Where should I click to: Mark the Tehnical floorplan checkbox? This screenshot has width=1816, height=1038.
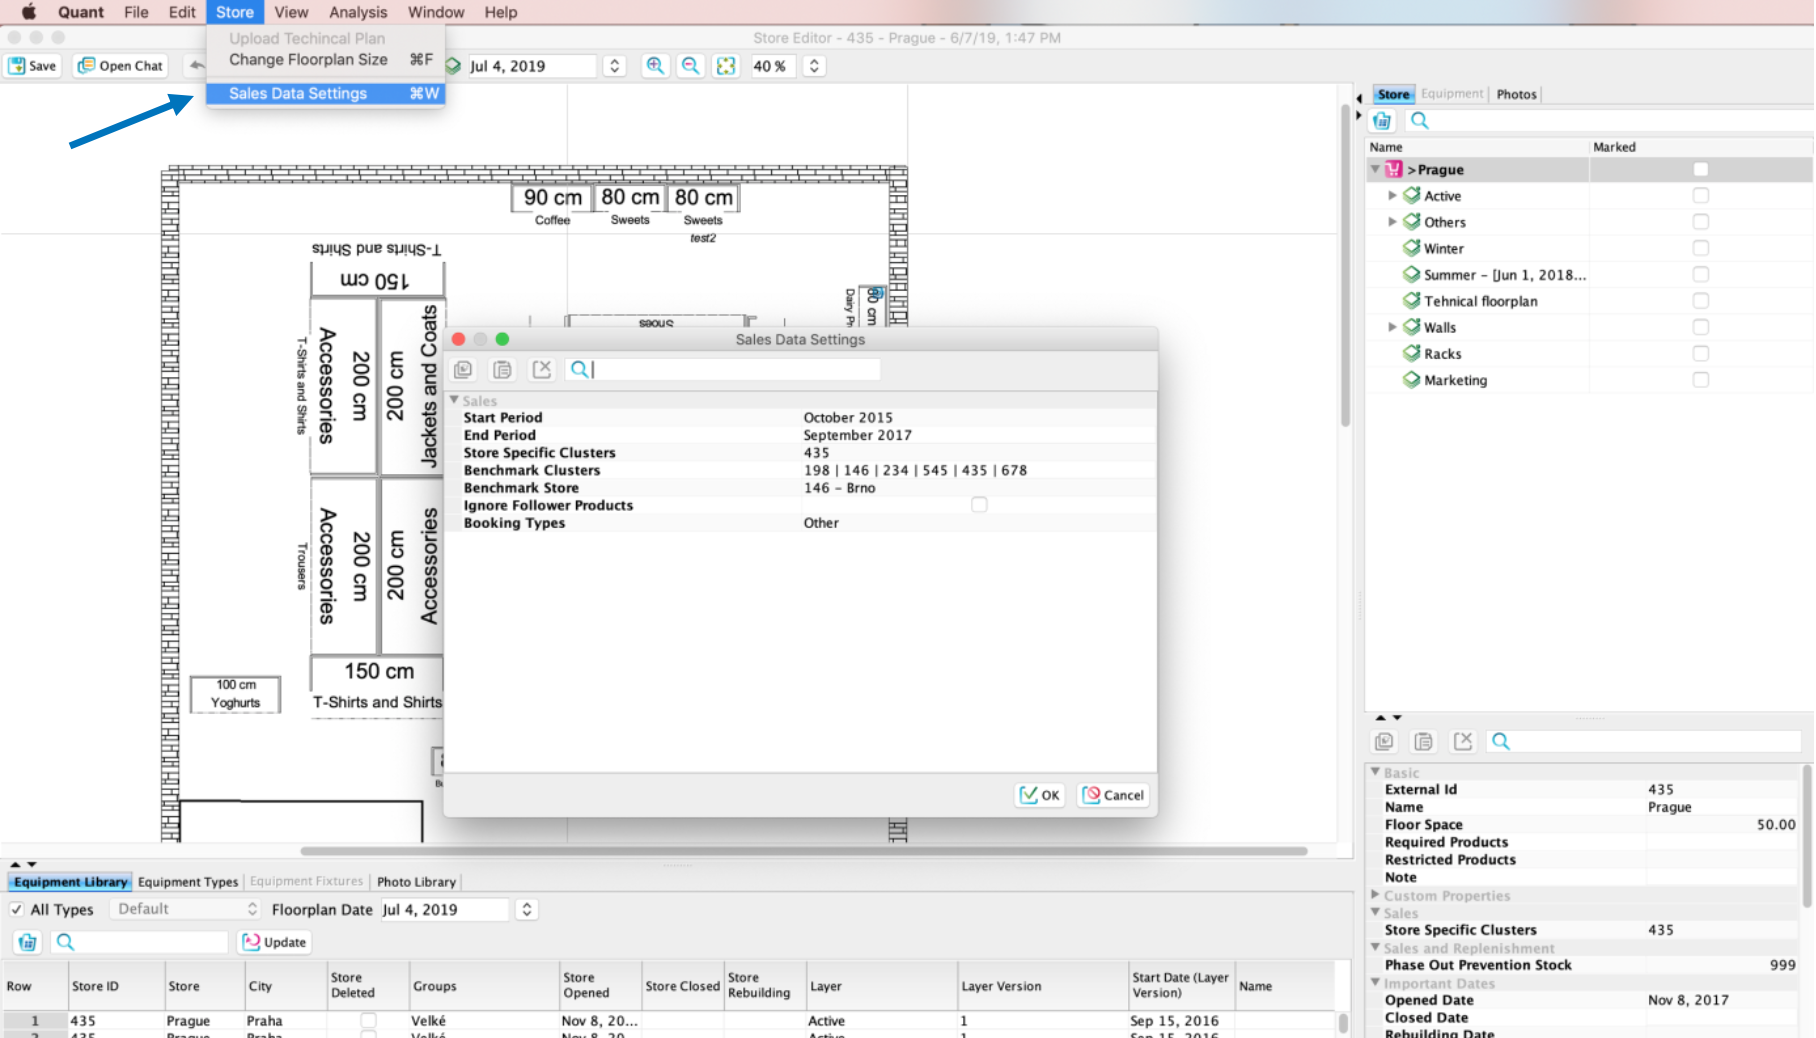tap(1700, 301)
